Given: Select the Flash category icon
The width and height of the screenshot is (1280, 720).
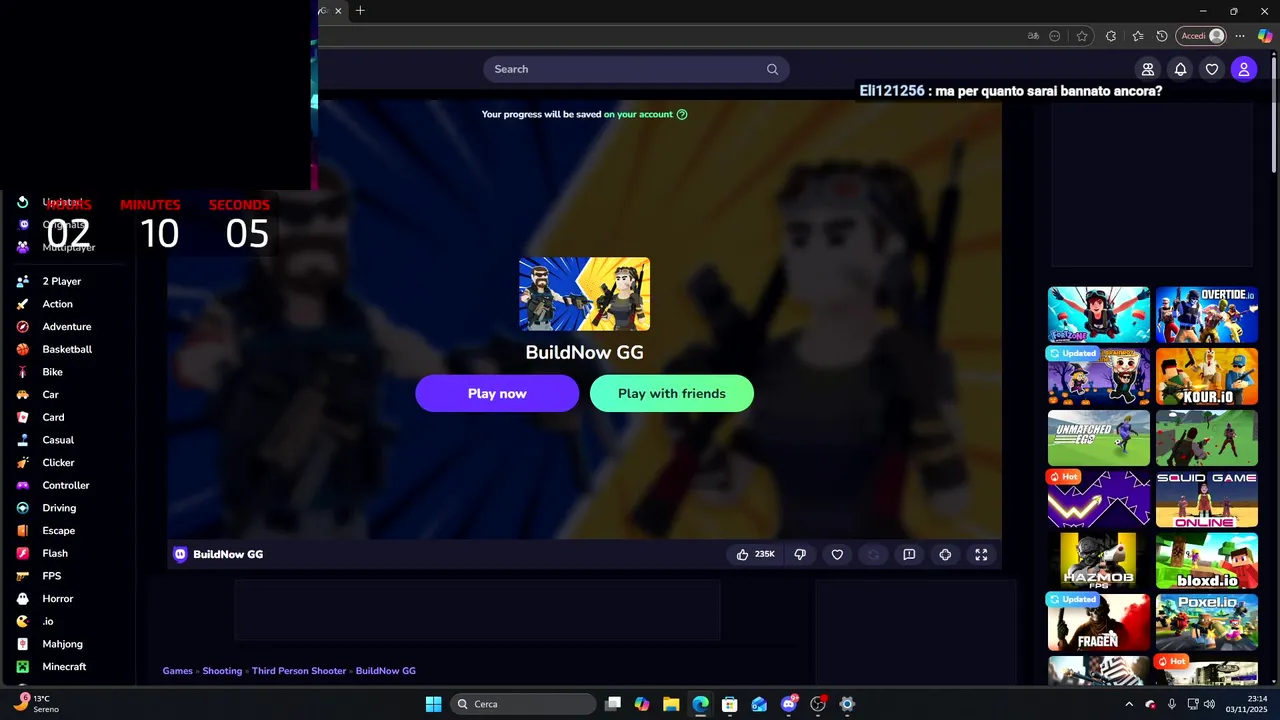Looking at the screenshot, I should (22, 553).
